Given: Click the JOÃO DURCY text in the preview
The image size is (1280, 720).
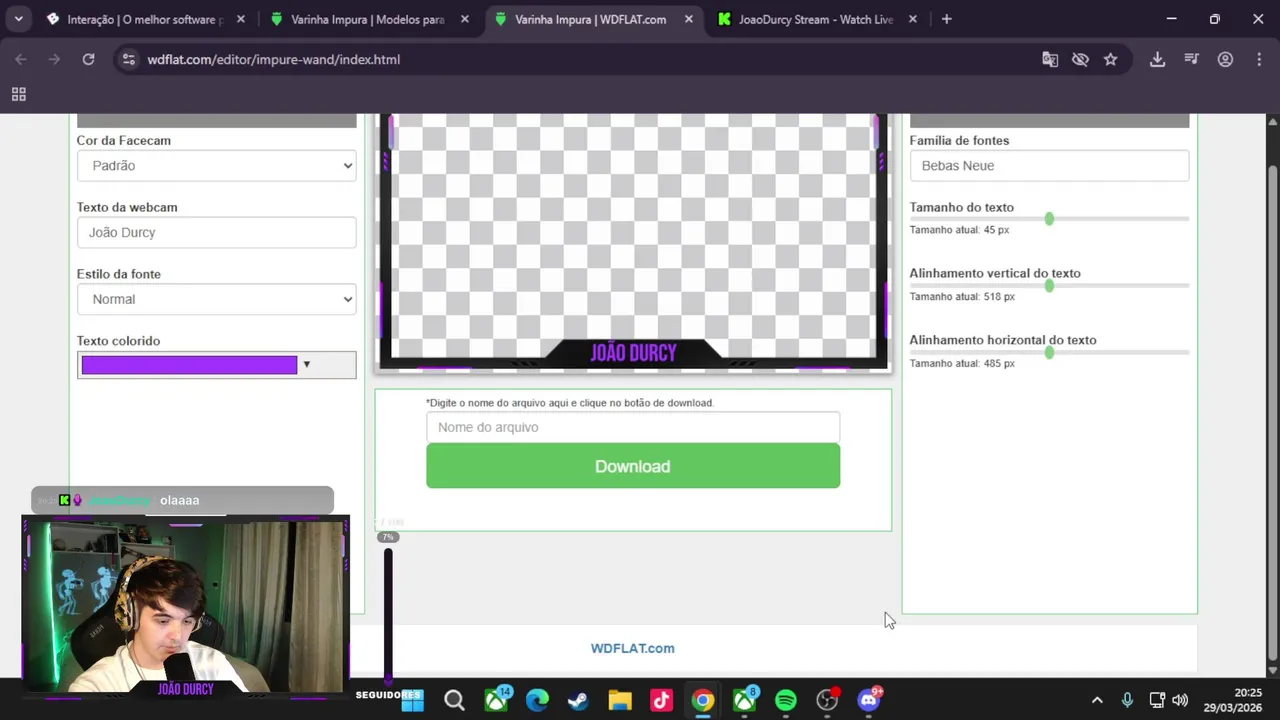Looking at the screenshot, I should click(x=633, y=352).
